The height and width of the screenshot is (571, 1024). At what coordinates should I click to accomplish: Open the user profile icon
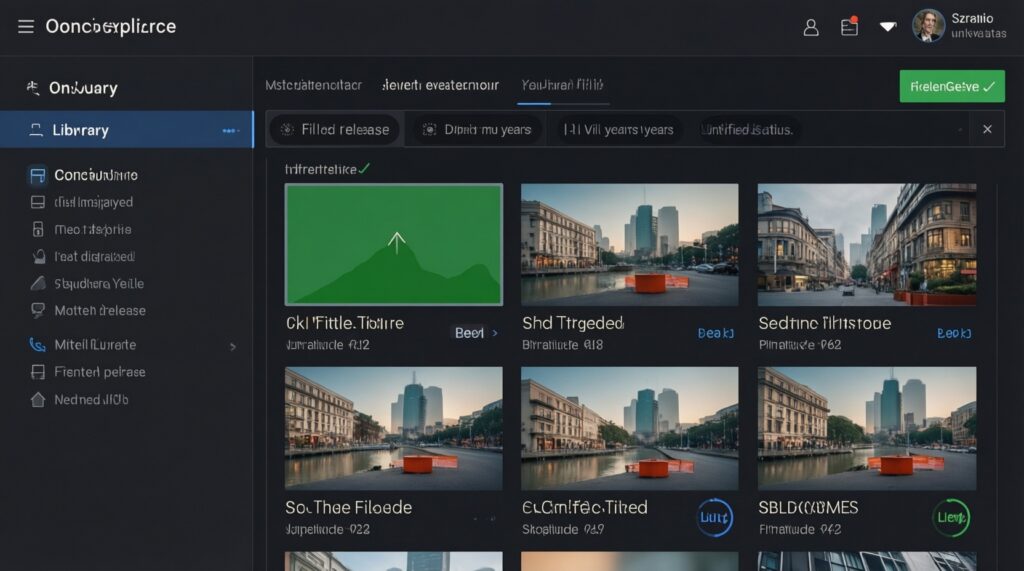coord(810,27)
